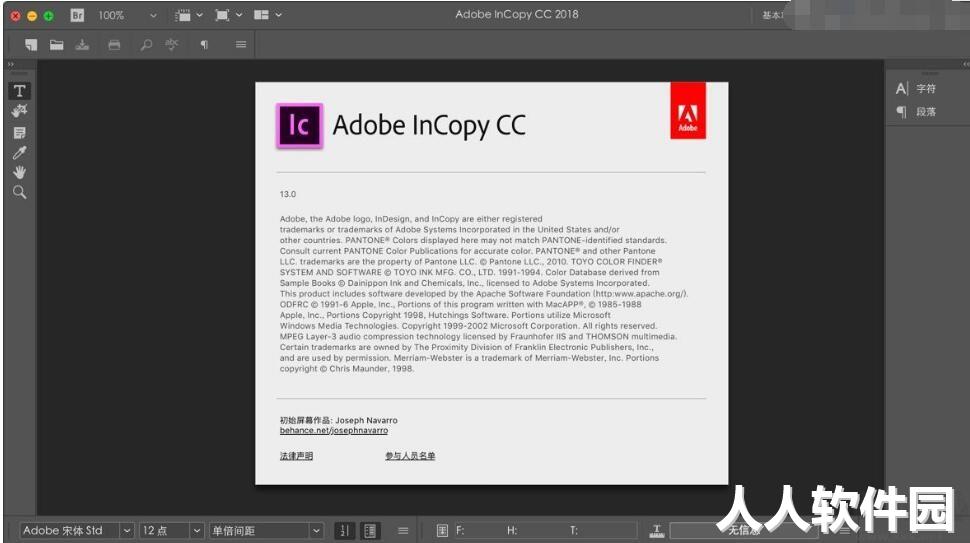Toggle the paragraph style column button
The height and width of the screenshot is (543, 970).
(x=370, y=531)
